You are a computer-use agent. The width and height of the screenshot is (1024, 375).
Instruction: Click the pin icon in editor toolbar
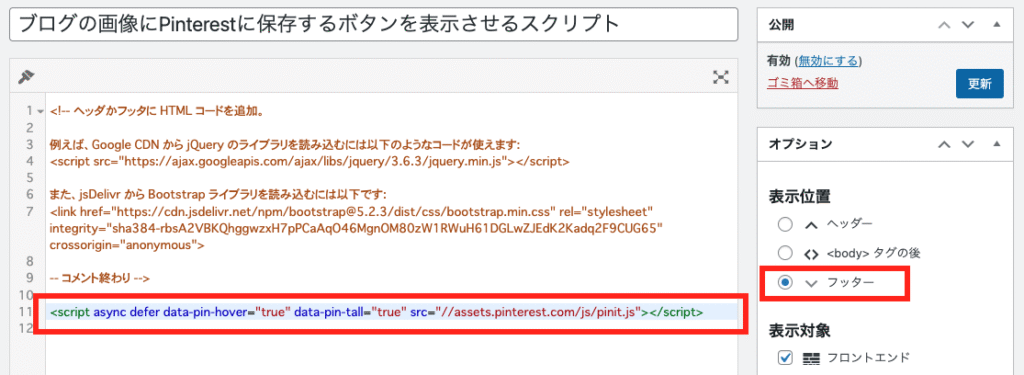25,76
